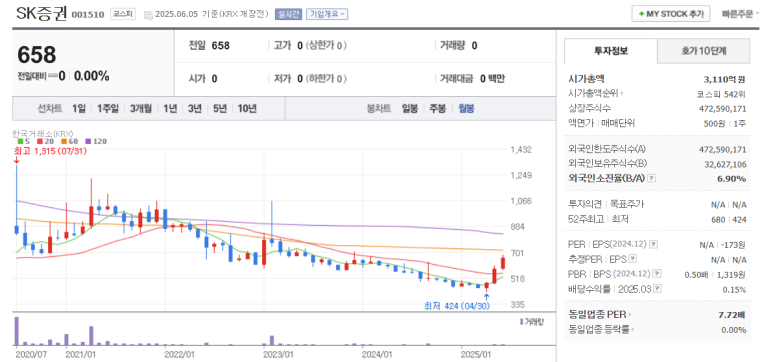Open the 동일업종 PER link
Viewport: 773px width, 362px height.
(600, 314)
